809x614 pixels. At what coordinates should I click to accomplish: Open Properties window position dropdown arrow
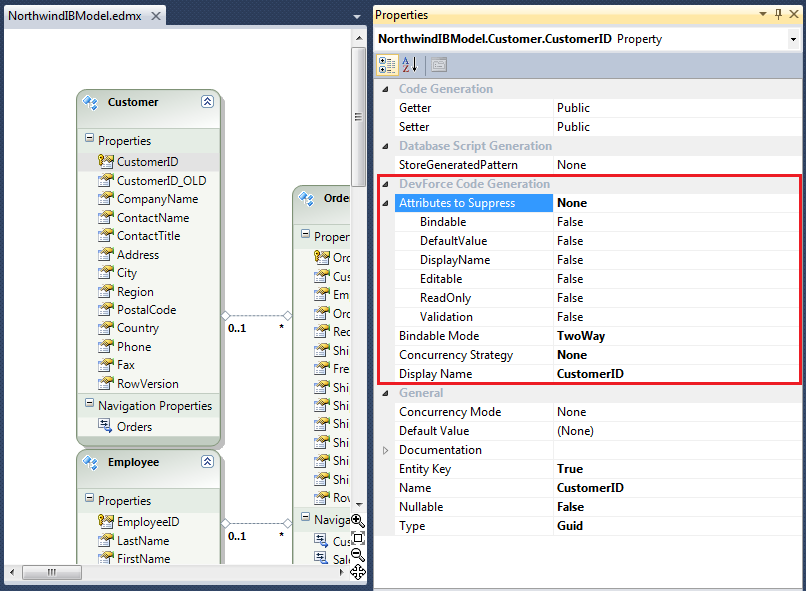pyautogui.click(x=763, y=14)
